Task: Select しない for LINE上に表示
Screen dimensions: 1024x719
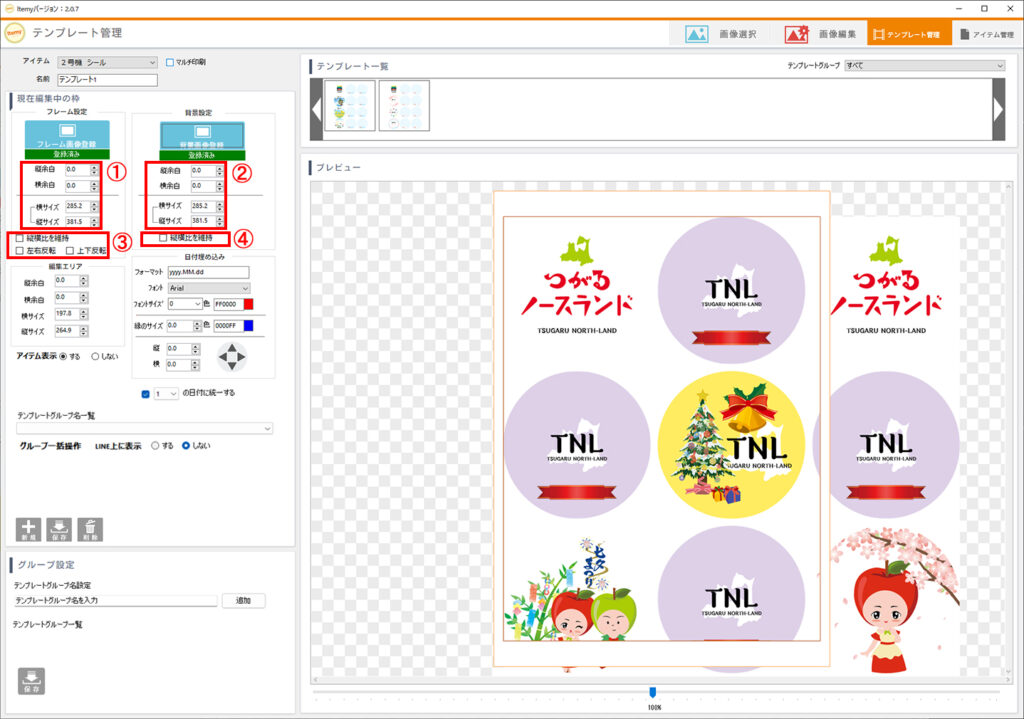Action: coord(186,446)
